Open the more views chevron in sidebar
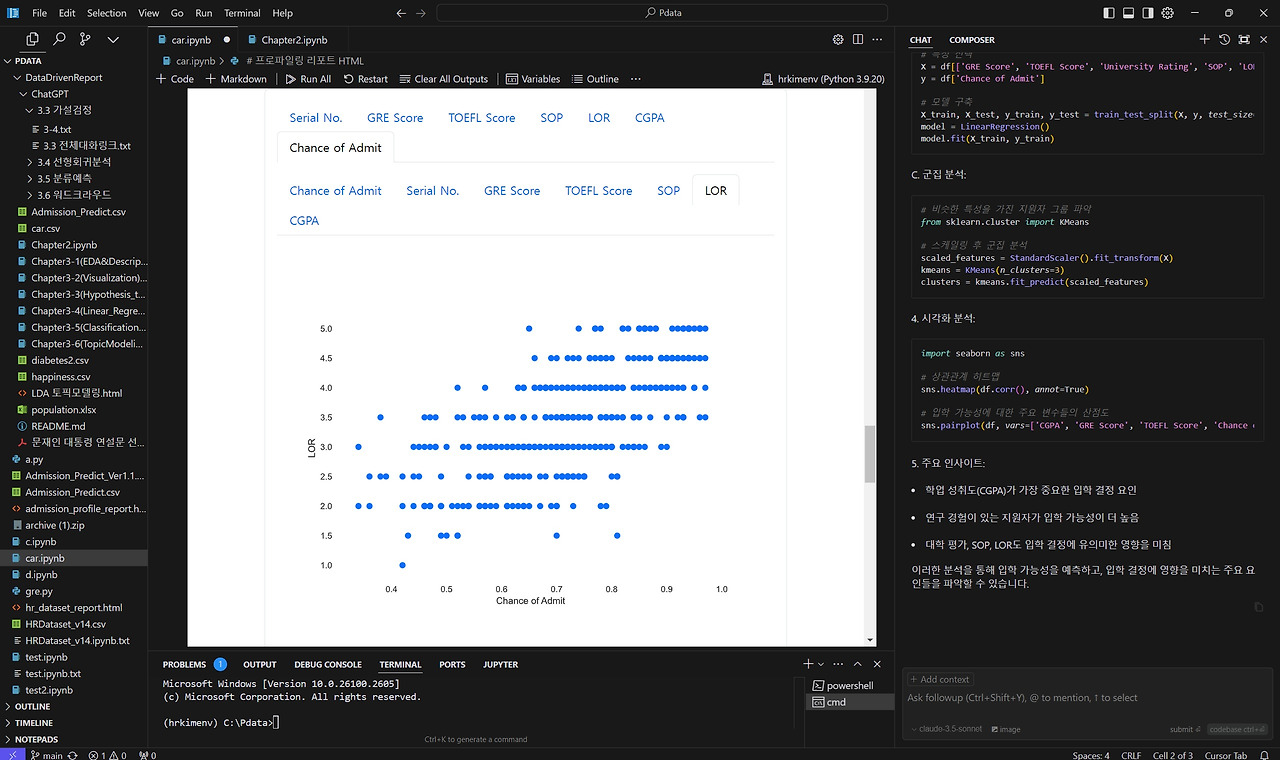This screenshot has width=1280, height=760. [x=113, y=39]
